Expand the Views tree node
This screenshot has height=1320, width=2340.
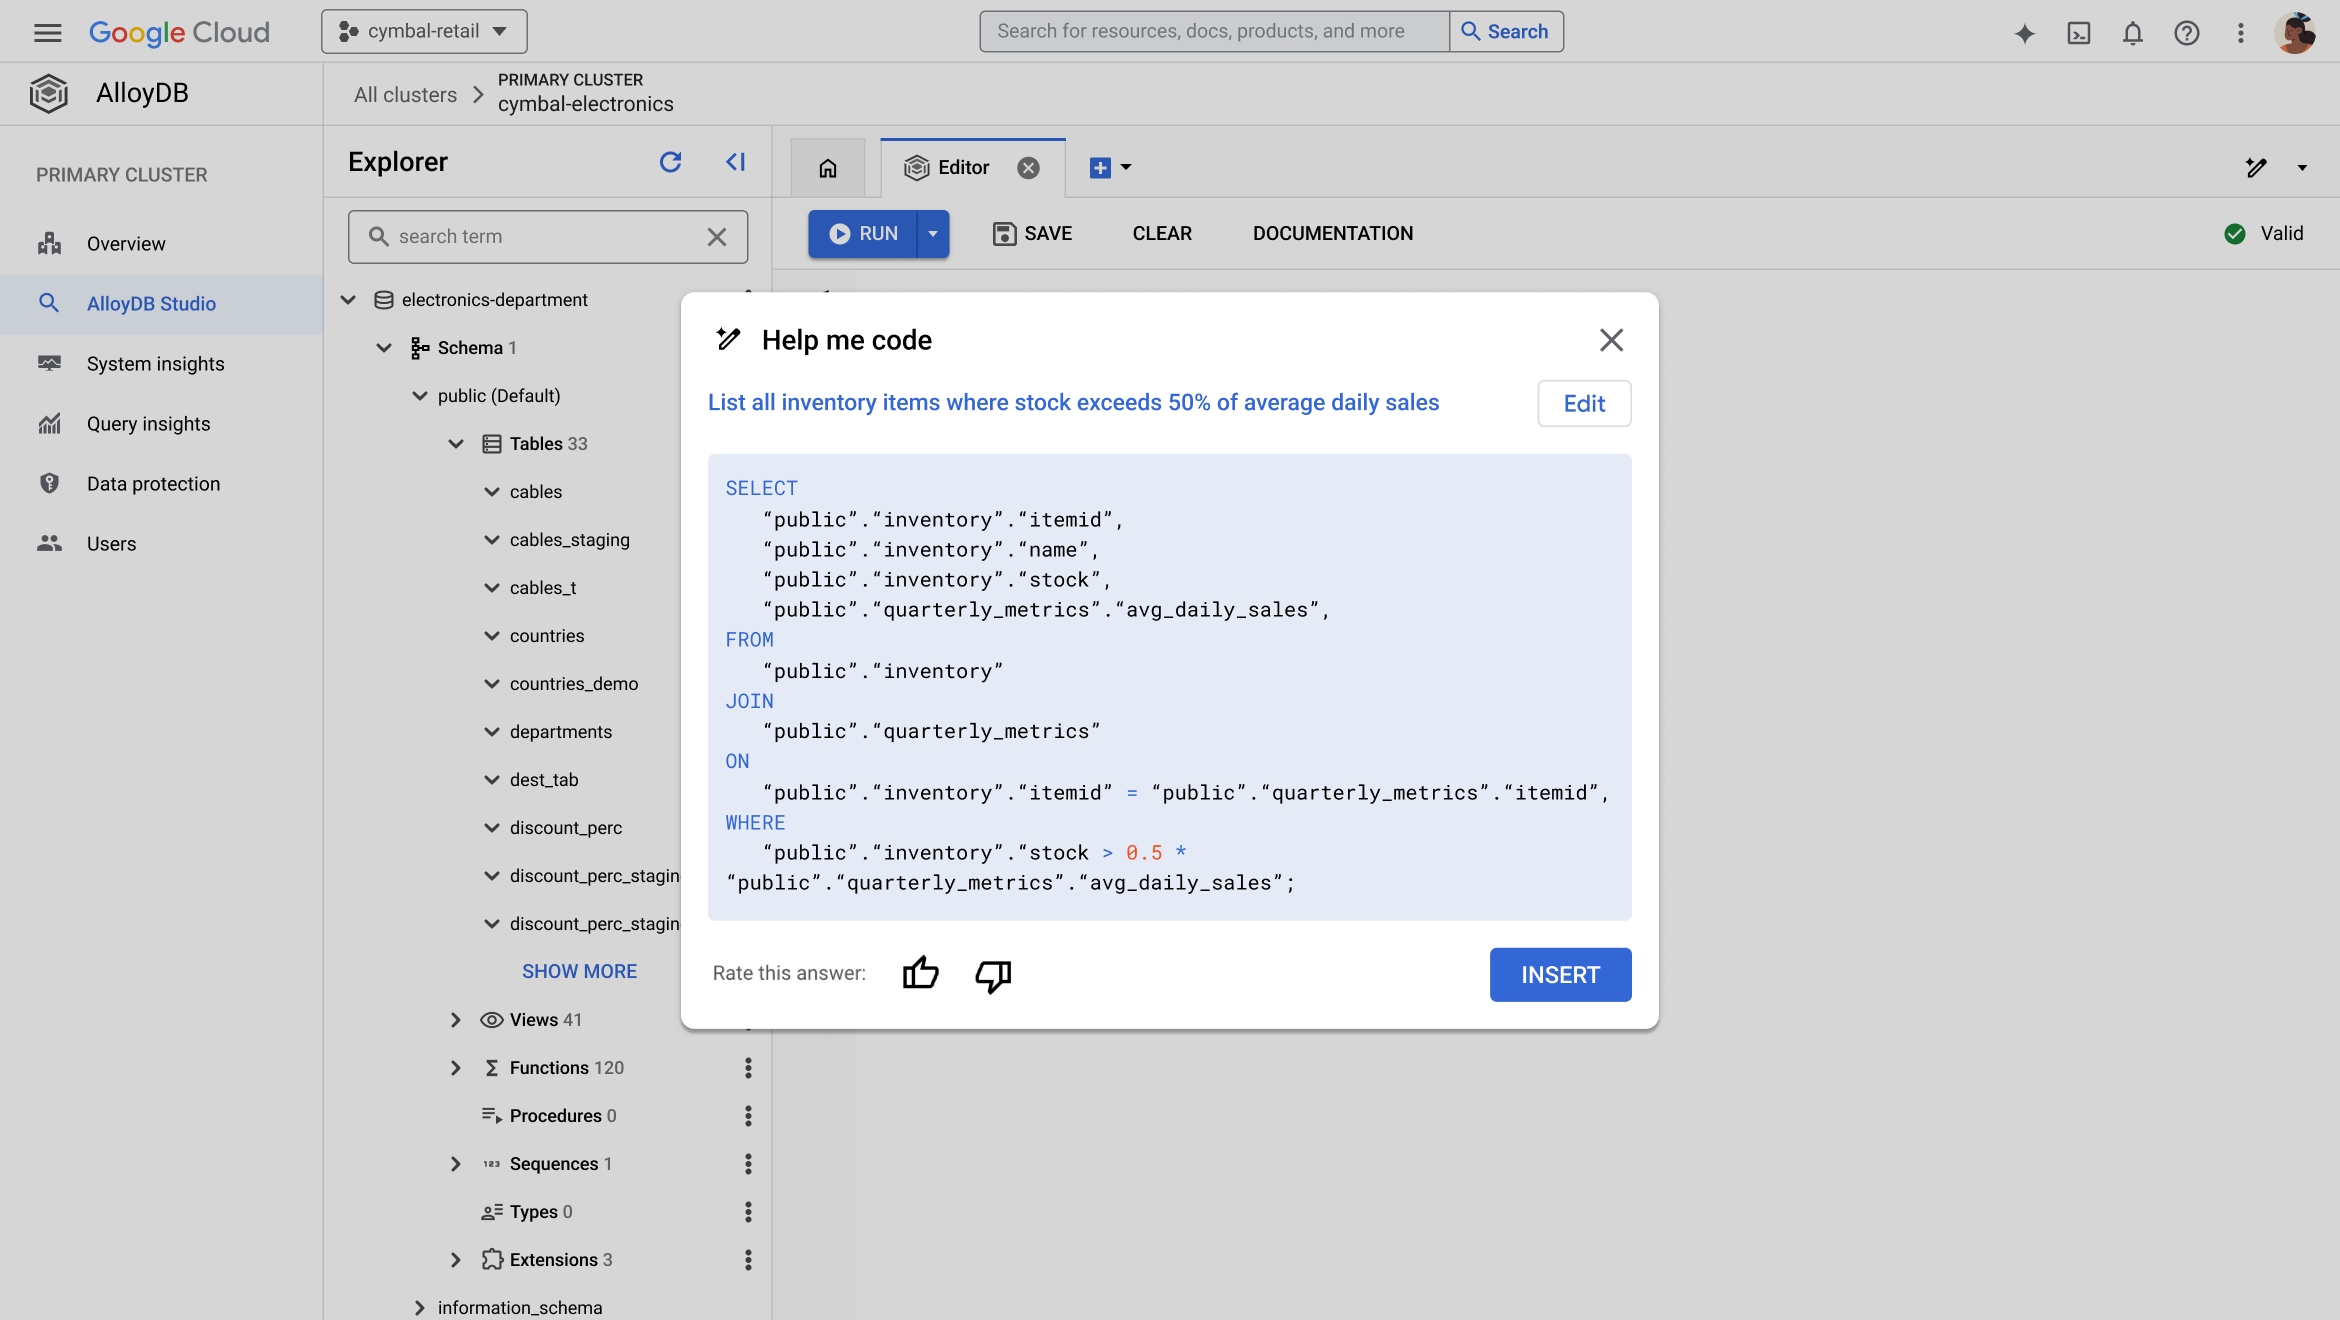455,1020
